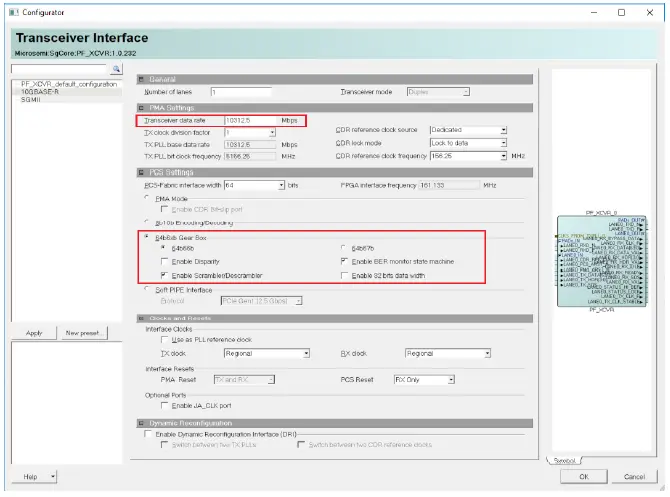Screen dimensions: 670x497
Task: Toggle Use as PLL reference clock
Action: click(164, 339)
